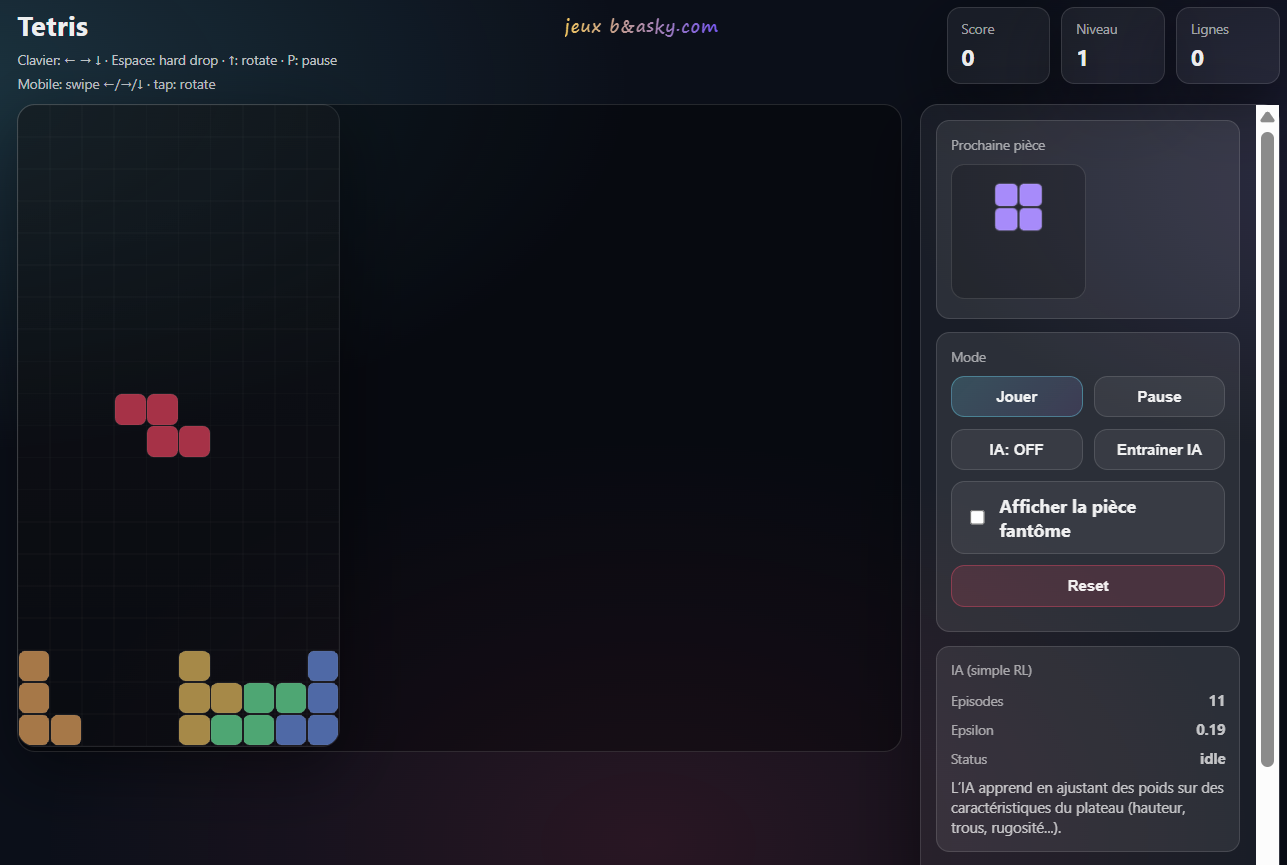The width and height of the screenshot is (1287, 865).
Task: Click the orange block in bottom-left corner
Action: pos(34,730)
